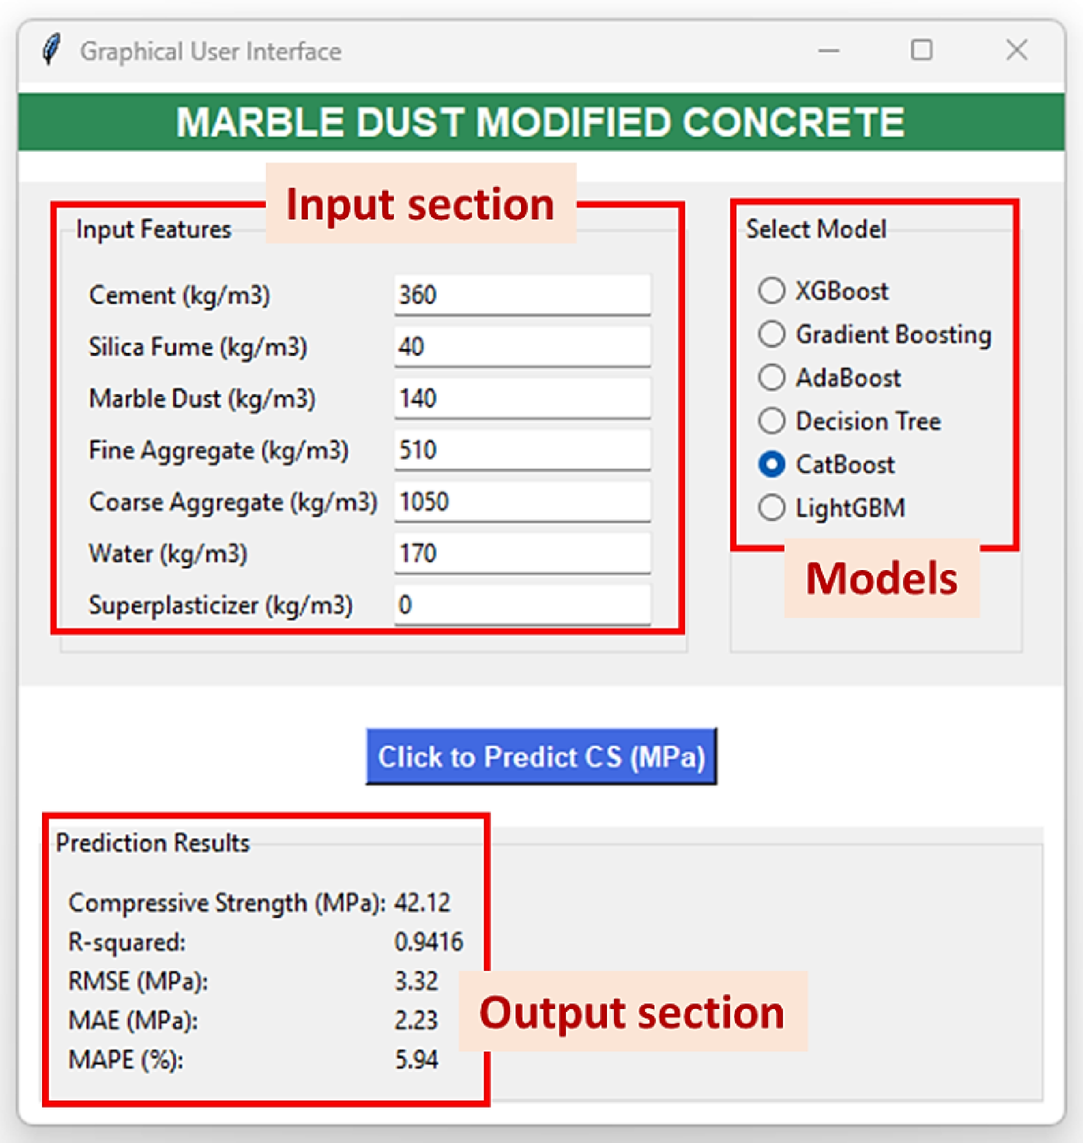The image size is (1083, 1143).
Task: Minimize the Graphical User Interface window
Action: [828, 50]
